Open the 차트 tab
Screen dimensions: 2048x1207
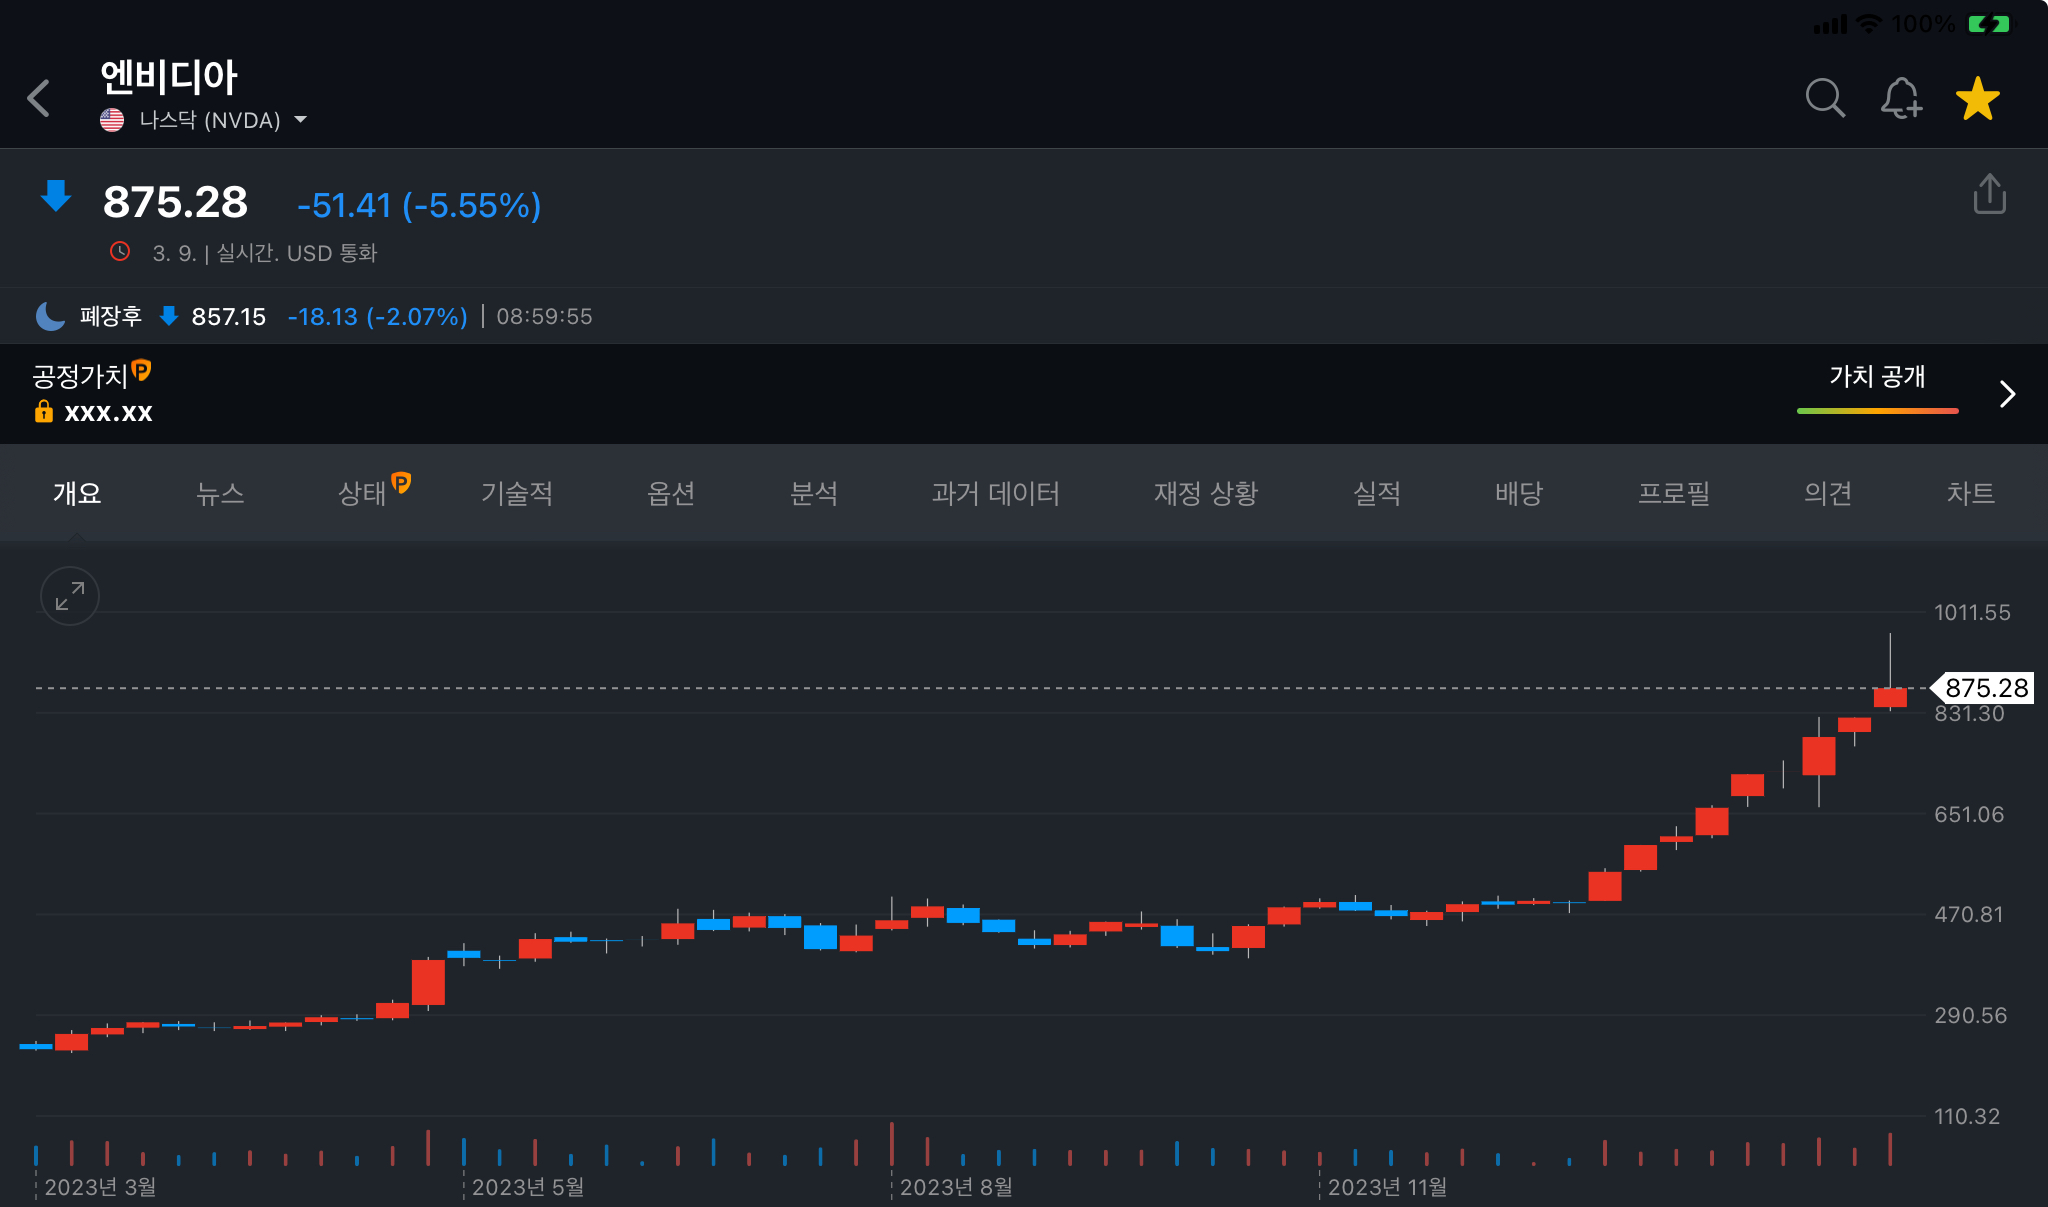click(1970, 493)
